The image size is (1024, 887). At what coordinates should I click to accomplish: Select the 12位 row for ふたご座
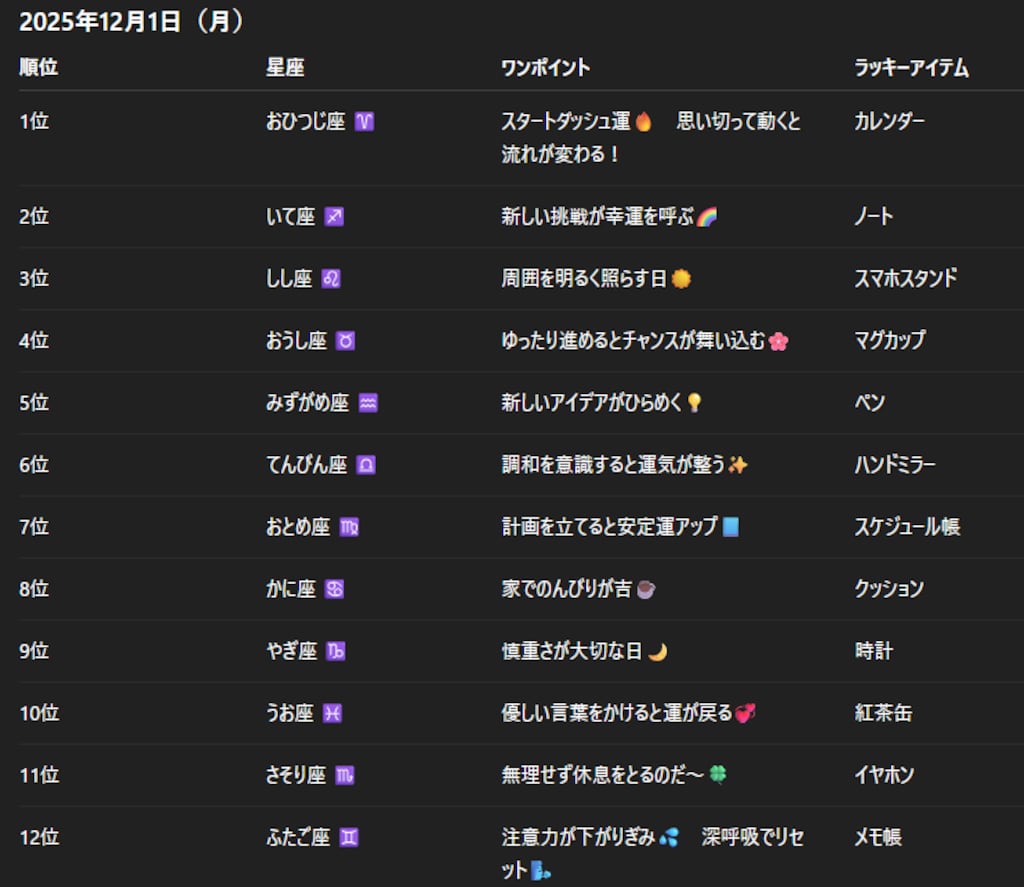(x=35, y=838)
